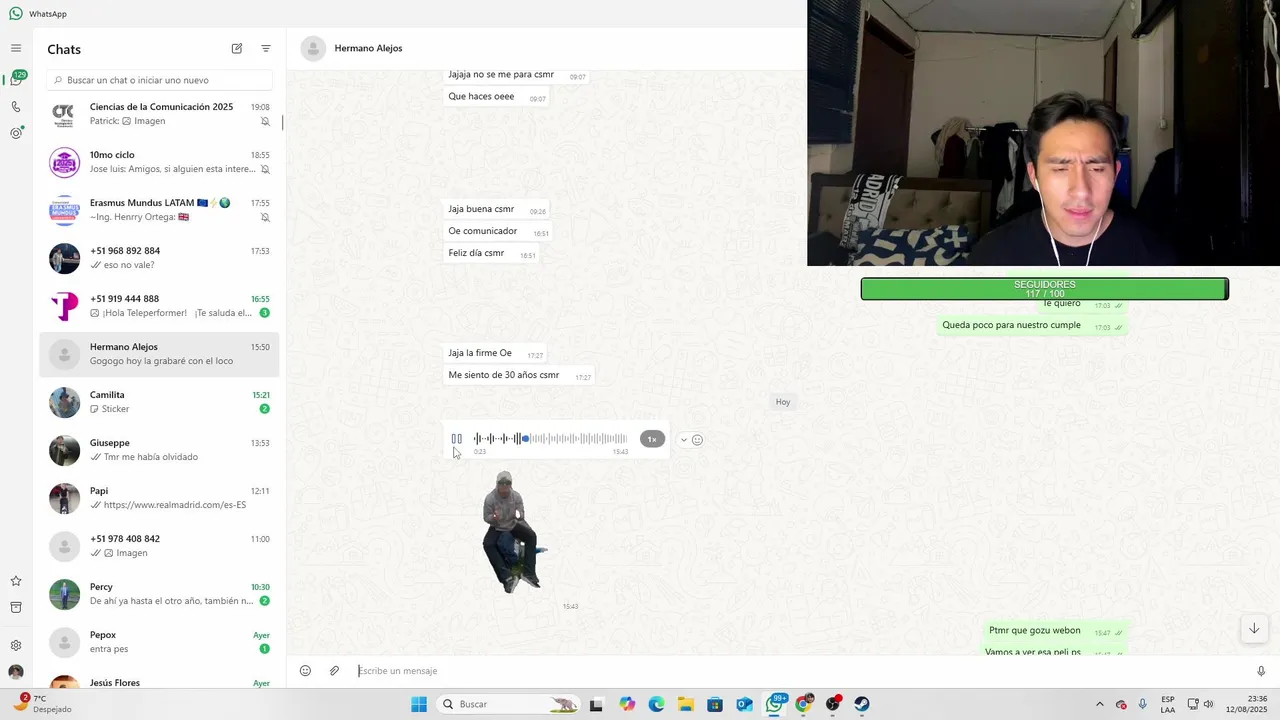1280x720 pixels.
Task: Open starred messages
Action: click(16, 581)
